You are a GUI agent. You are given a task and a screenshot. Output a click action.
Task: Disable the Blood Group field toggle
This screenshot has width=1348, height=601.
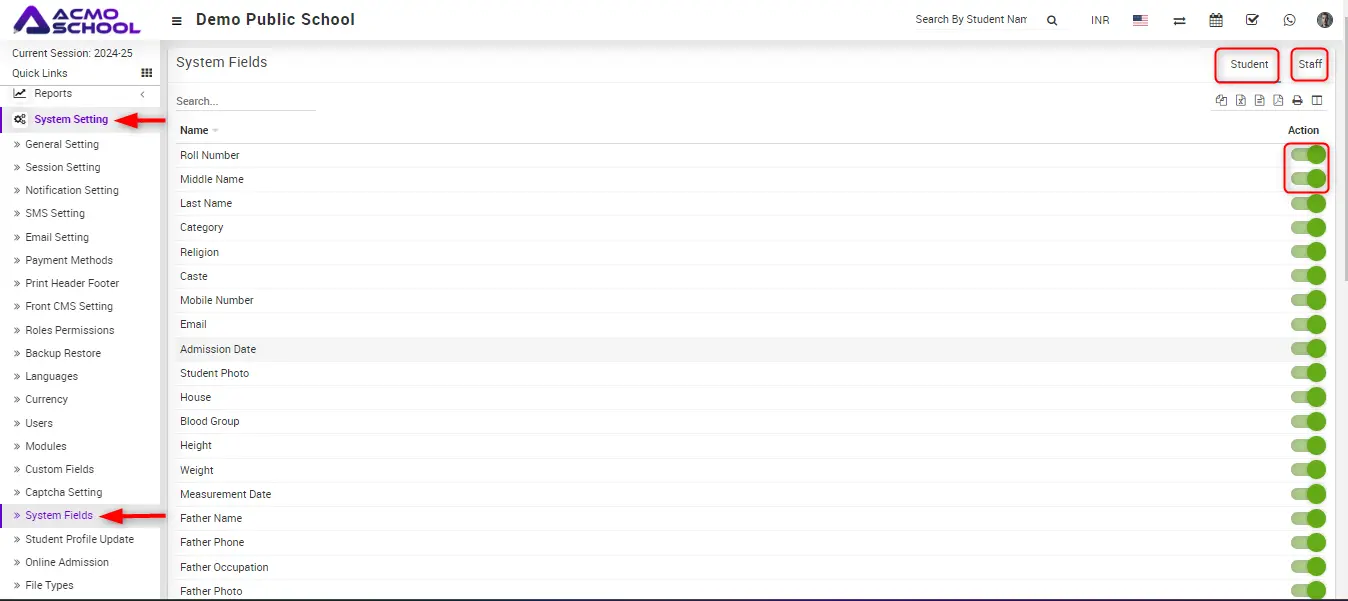[x=1308, y=421]
